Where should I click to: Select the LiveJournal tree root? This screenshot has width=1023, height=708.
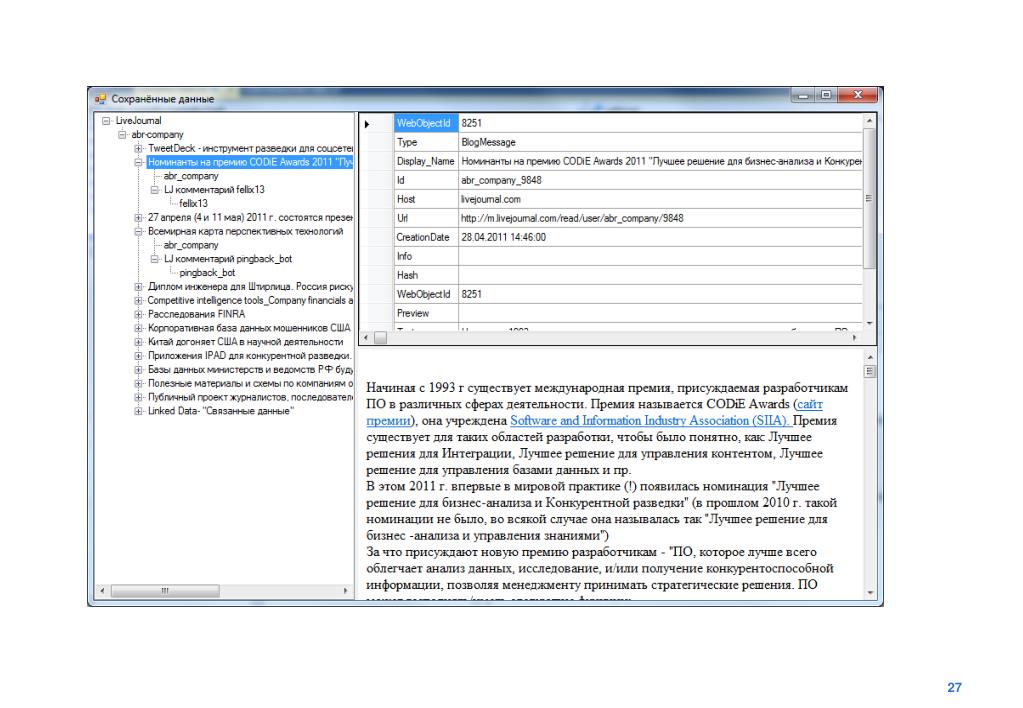[x=138, y=121]
